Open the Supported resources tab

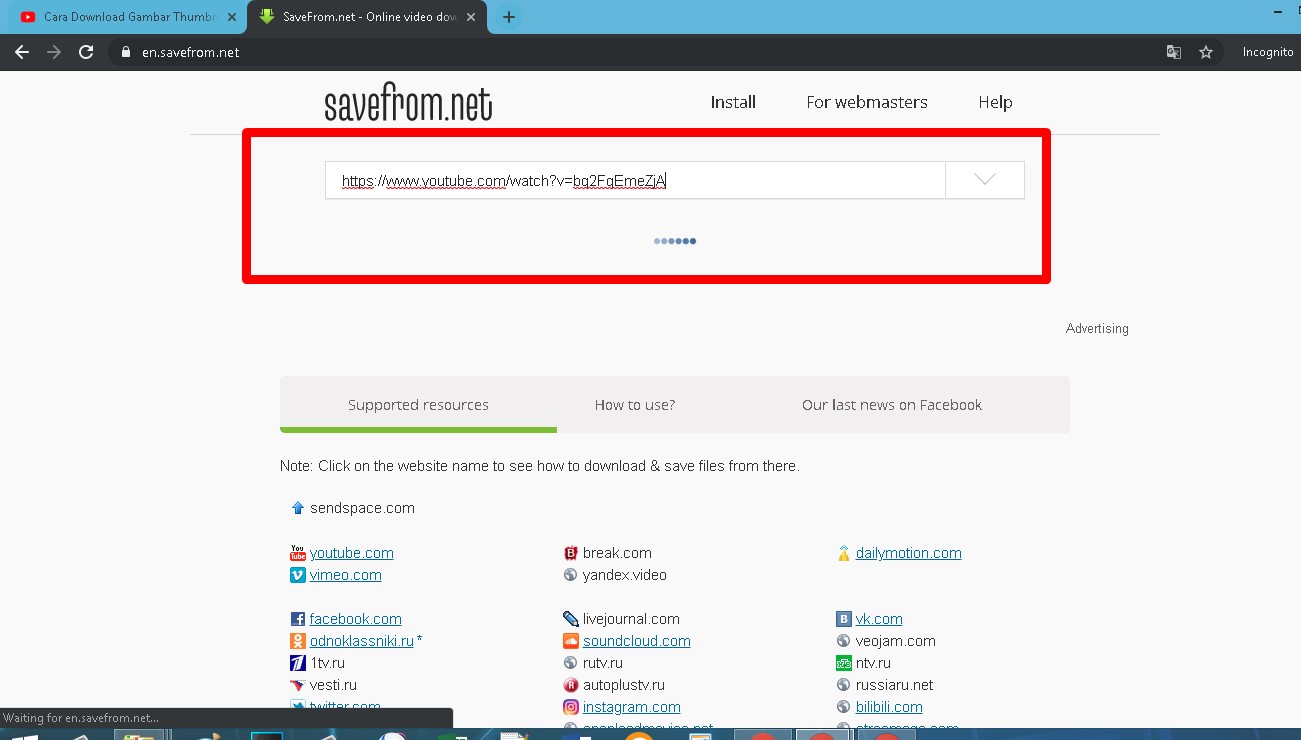418,405
